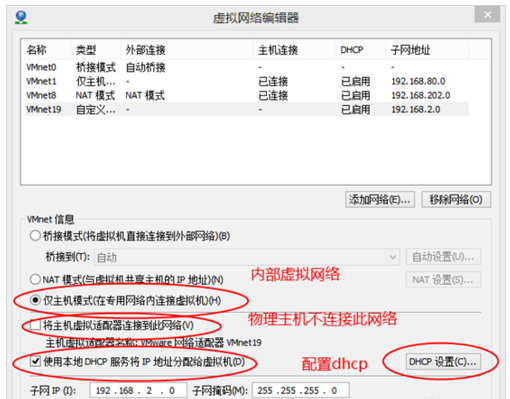Select the VMnet1 network row
This screenshot has width=510, height=399.
coord(247,81)
